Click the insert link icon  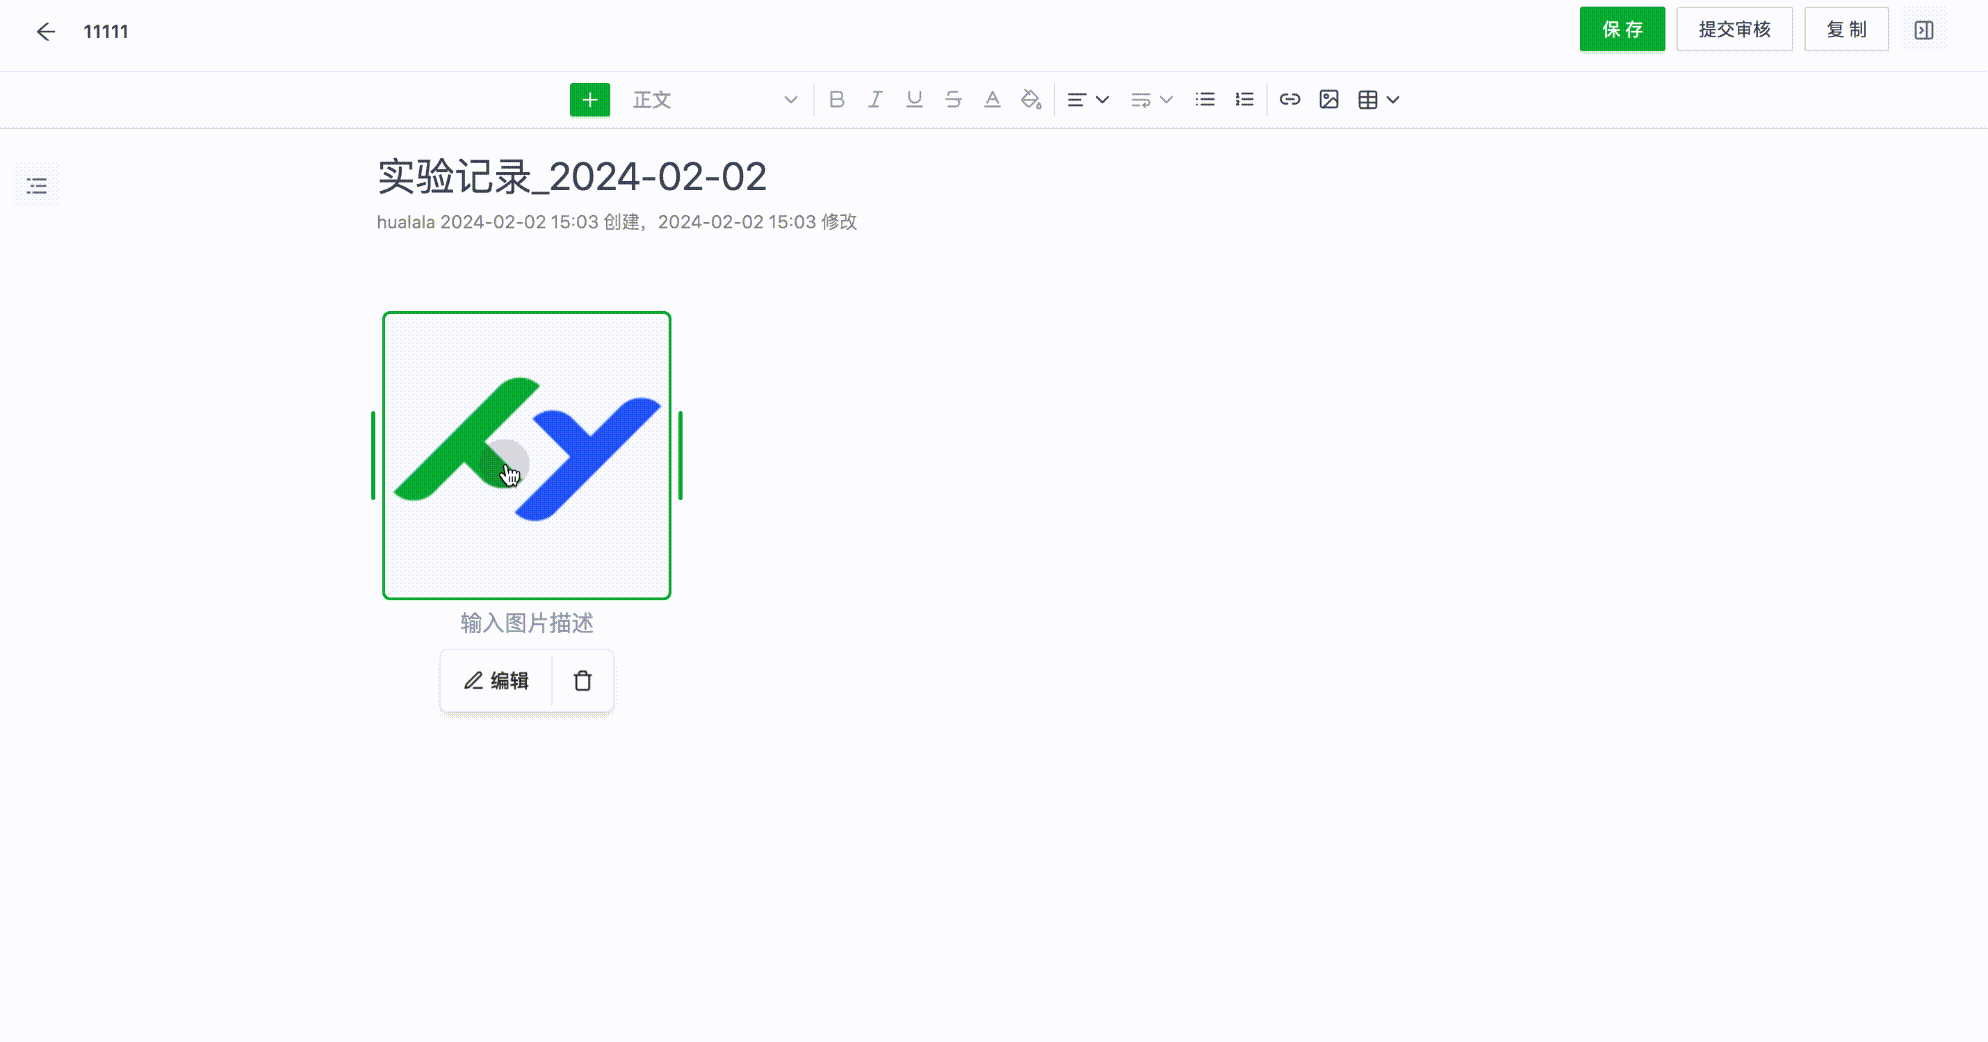coord(1290,100)
